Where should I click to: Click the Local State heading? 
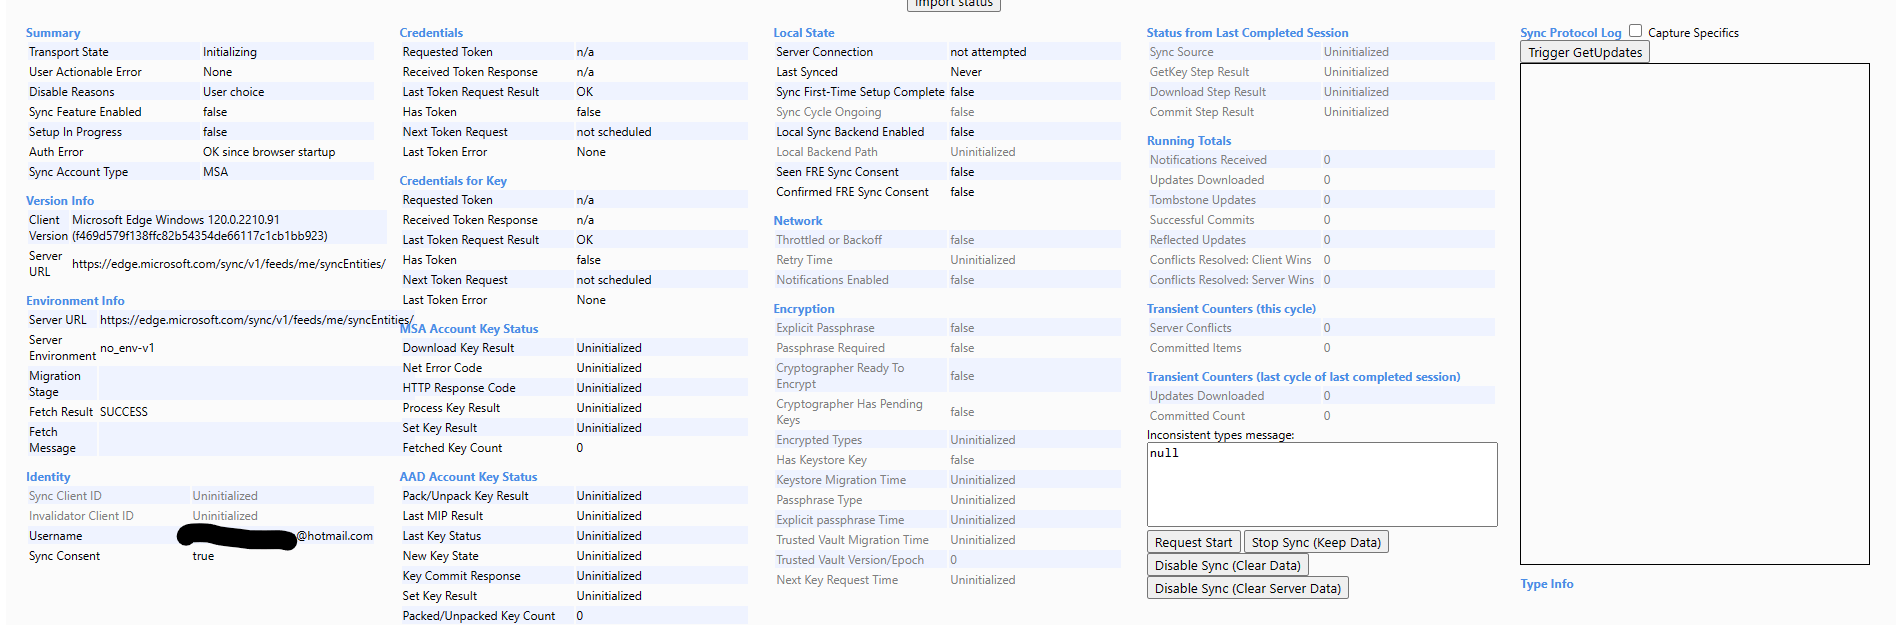(803, 33)
